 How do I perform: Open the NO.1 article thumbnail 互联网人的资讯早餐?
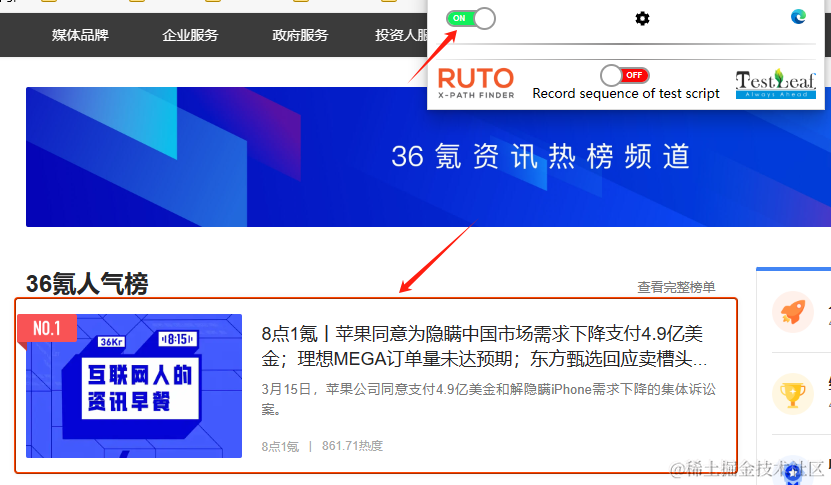pyautogui.click(x=134, y=386)
